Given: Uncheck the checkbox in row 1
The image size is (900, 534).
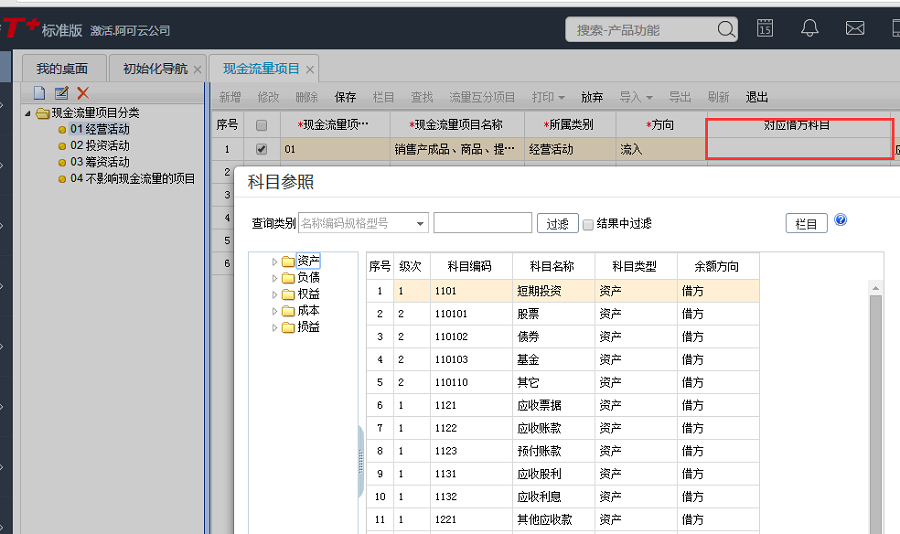Looking at the screenshot, I should coord(262,150).
